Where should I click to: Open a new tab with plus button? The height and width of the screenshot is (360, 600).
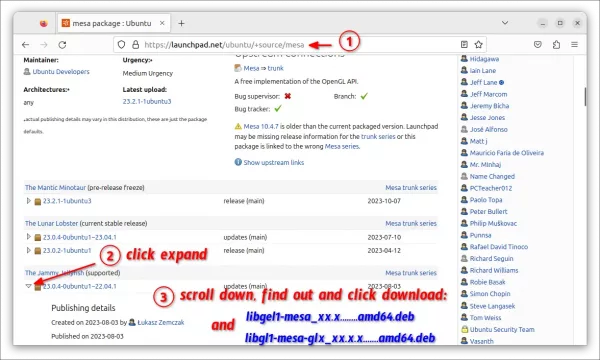(x=181, y=23)
